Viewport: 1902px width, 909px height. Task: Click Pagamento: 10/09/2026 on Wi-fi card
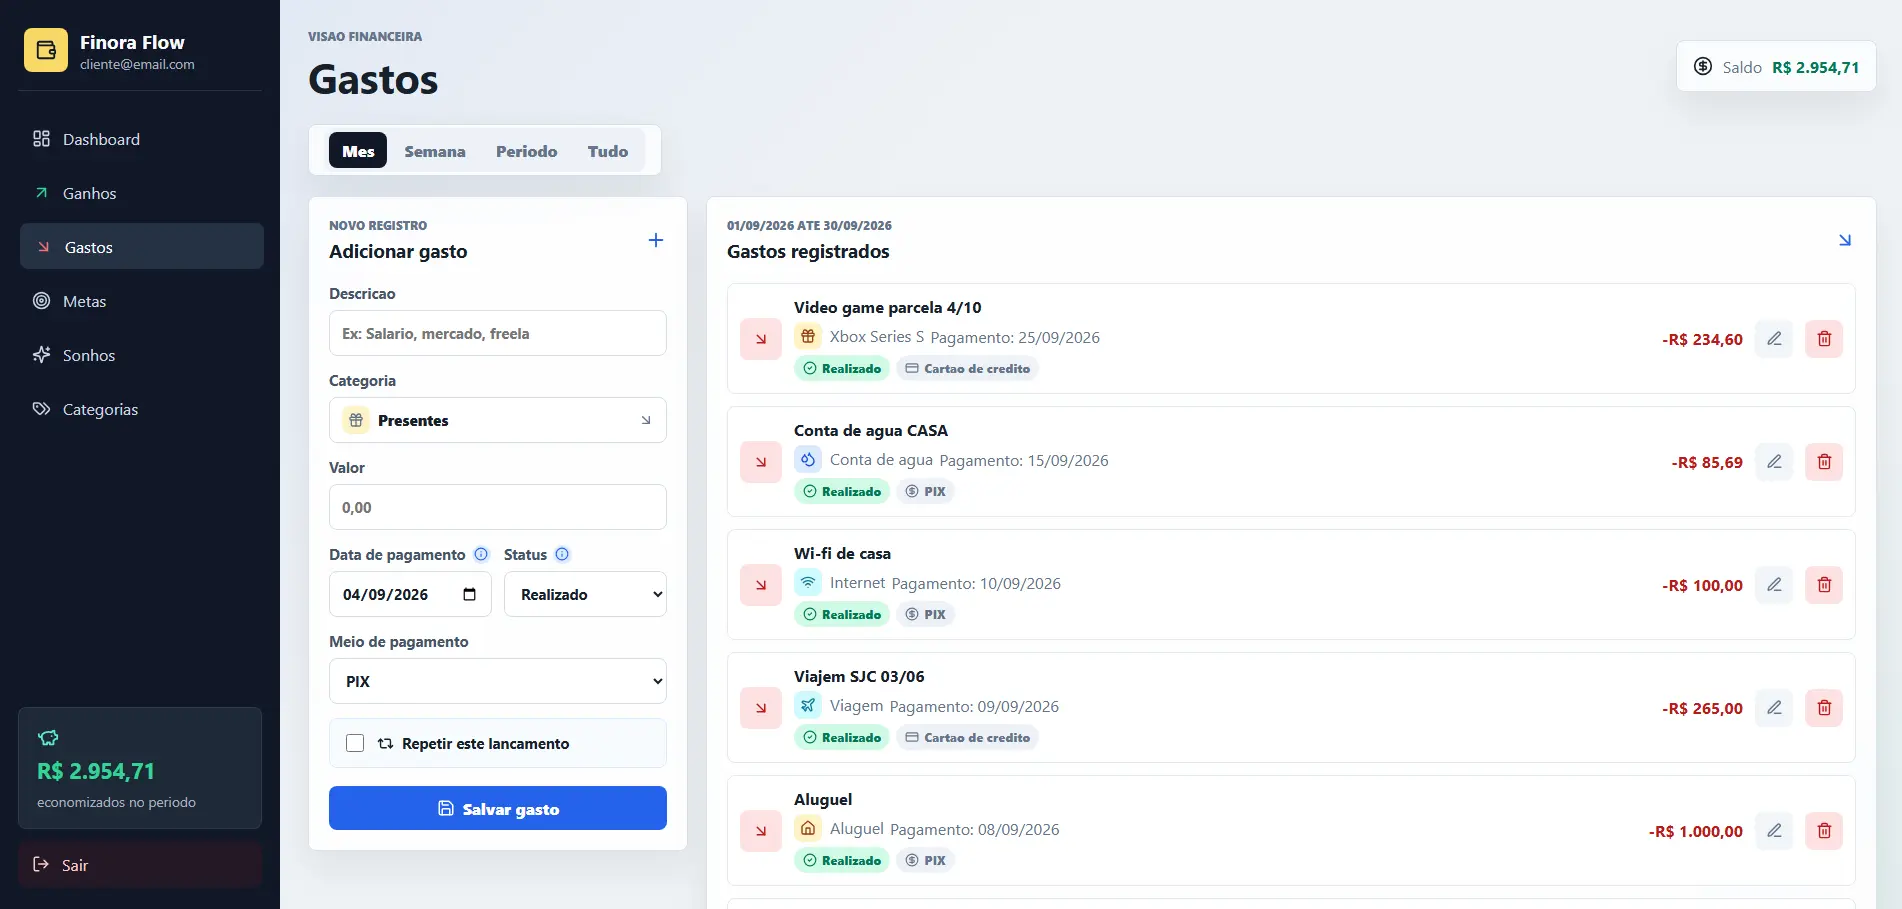(x=976, y=583)
